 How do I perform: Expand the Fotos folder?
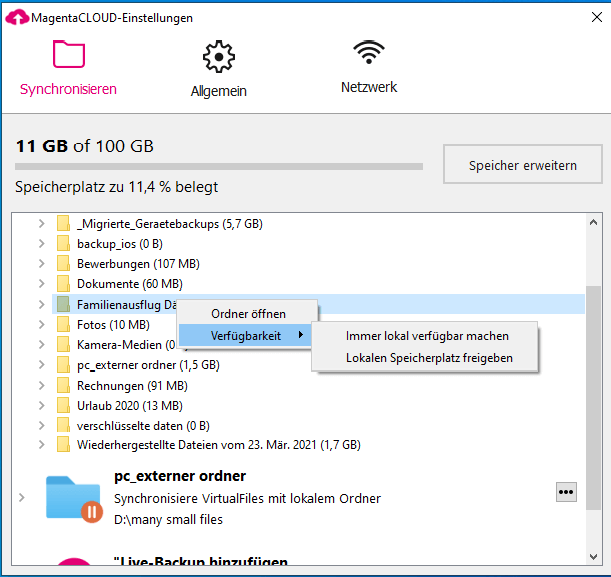click(42, 324)
